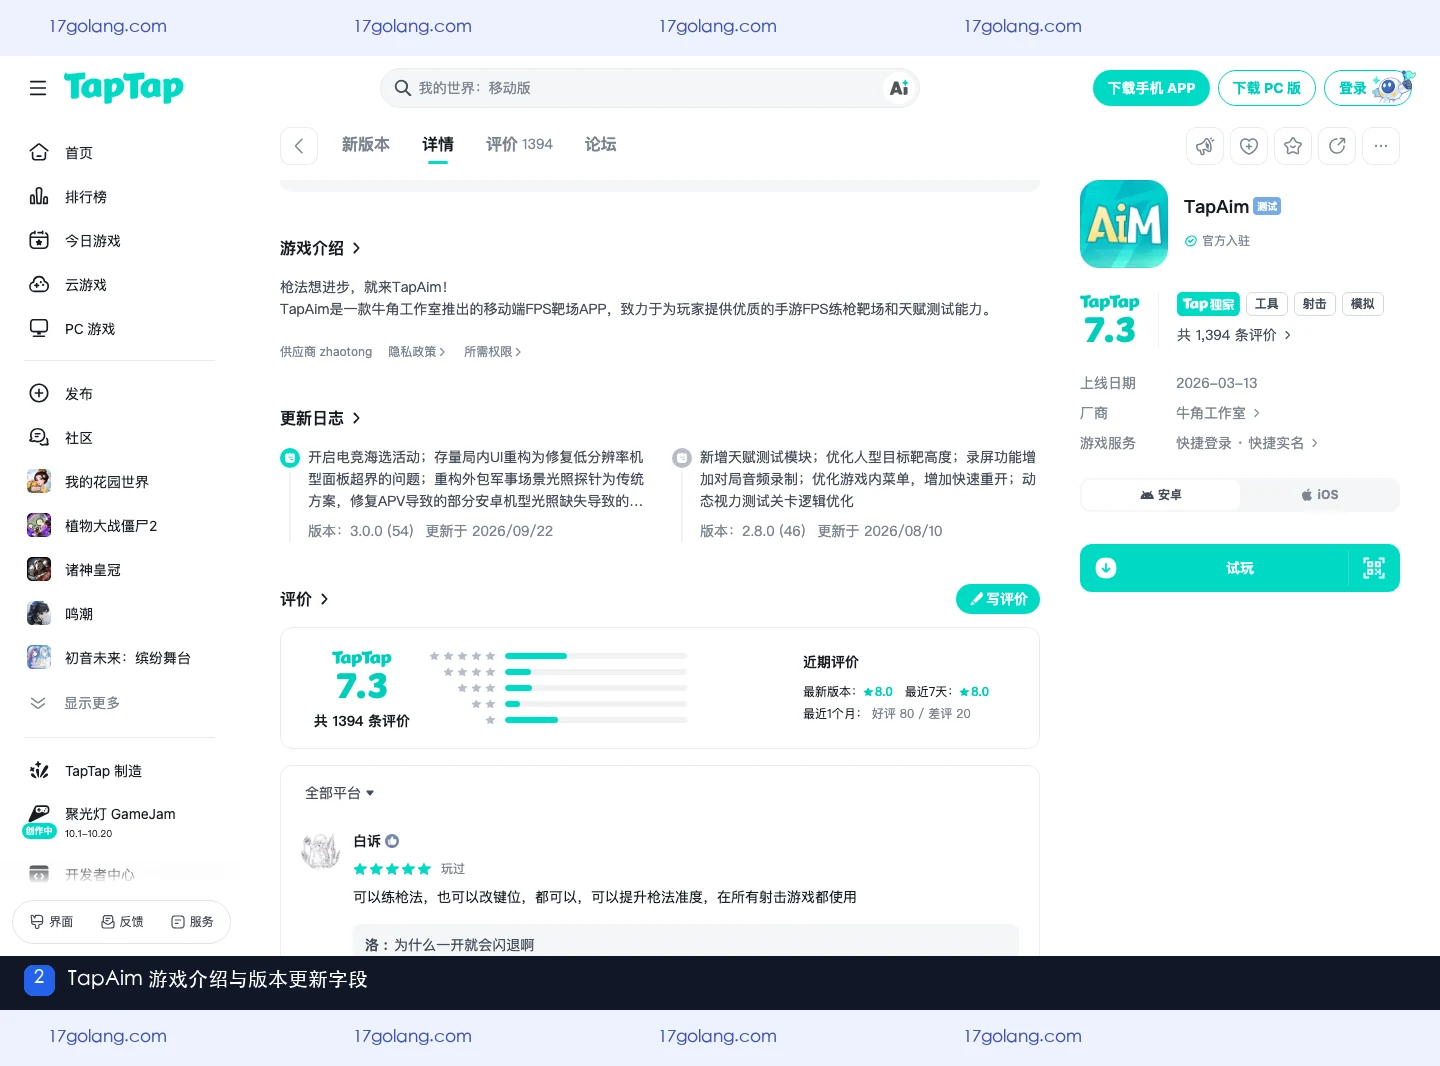Click the star favorite icon
The height and width of the screenshot is (1066, 1440).
click(1293, 146)
